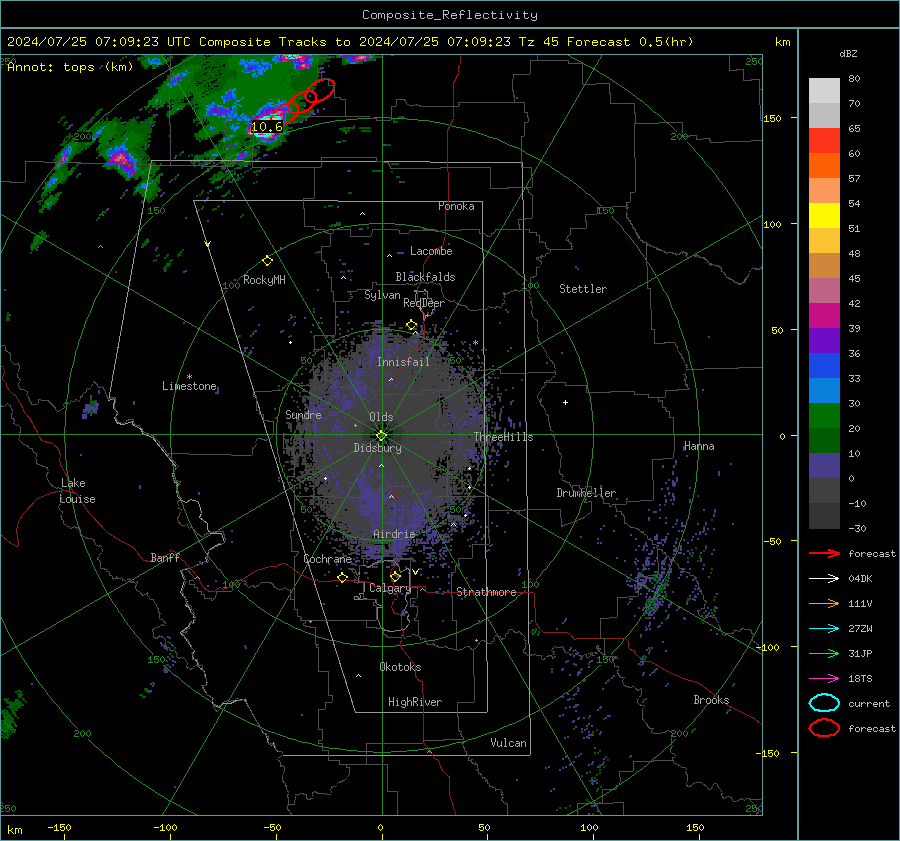Image resolution: width=900 pixels, height=841 pixels.
Task: Select the Okotoks label
Action: click(400, 667)
